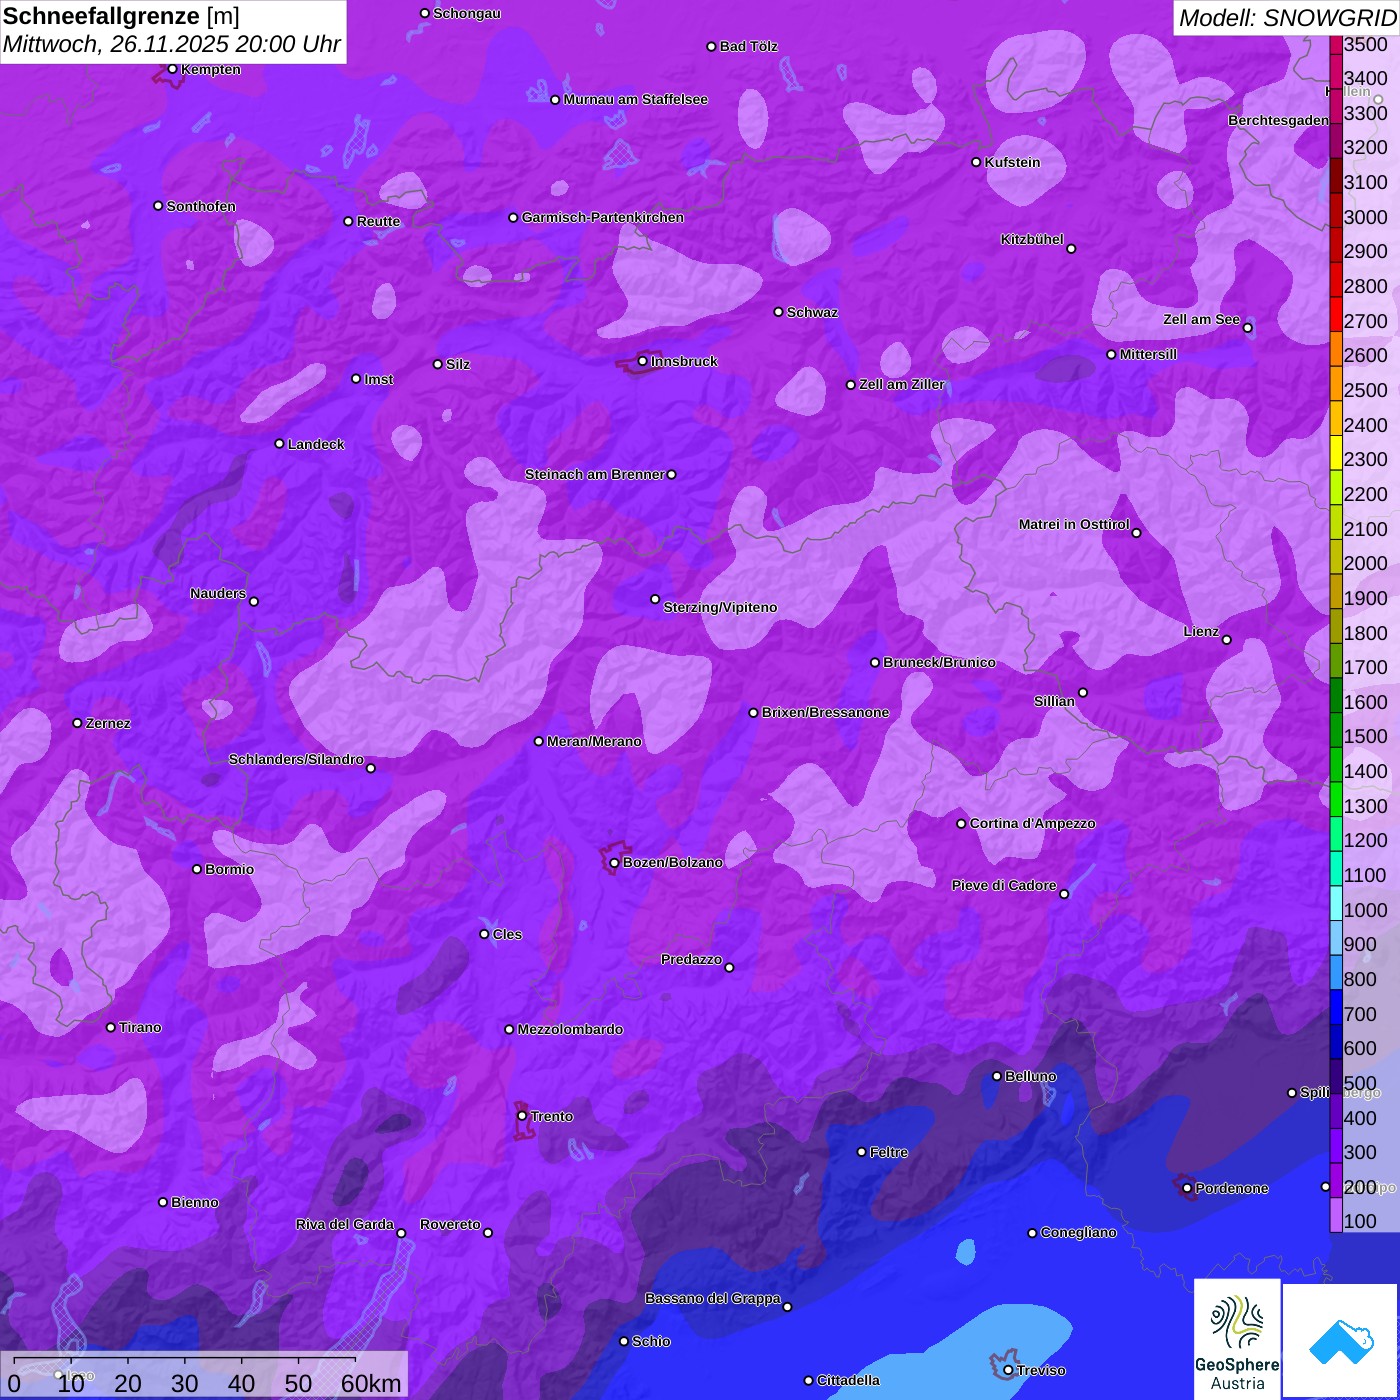Click the 'Garmisch-Partenkirchen' label
Viewport: 1400px width, 1400px height.
coord(603,217)
